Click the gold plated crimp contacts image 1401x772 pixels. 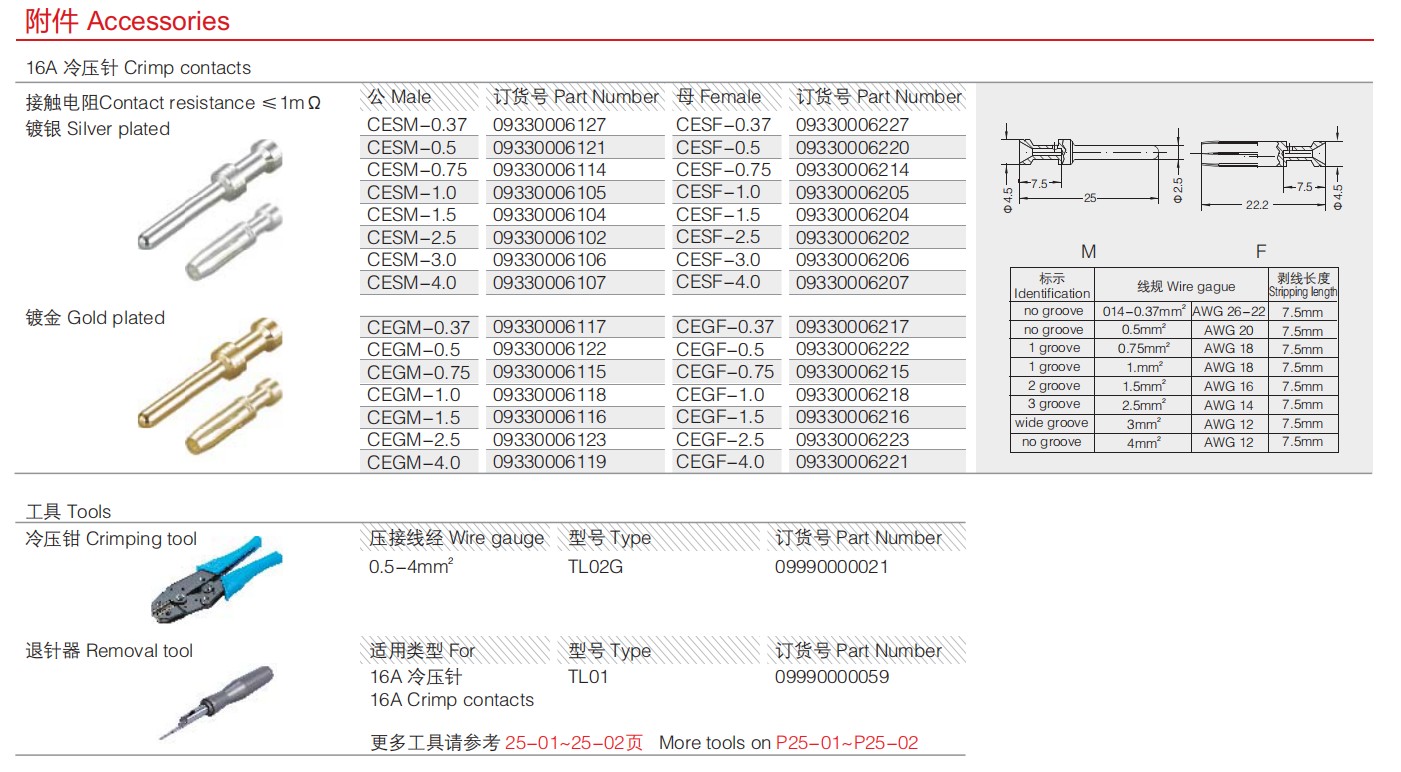point(210,387)
